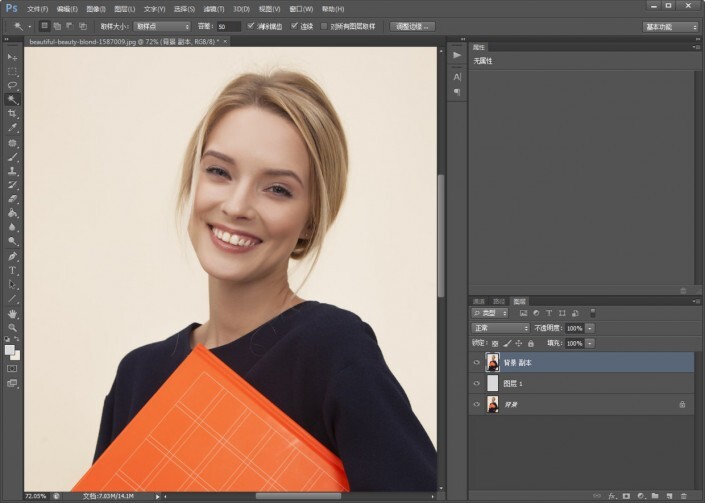Toggle the 消除锯齿 anti-alias checkbox
This screenshot has width=705, height=503.
click(249, 26)
